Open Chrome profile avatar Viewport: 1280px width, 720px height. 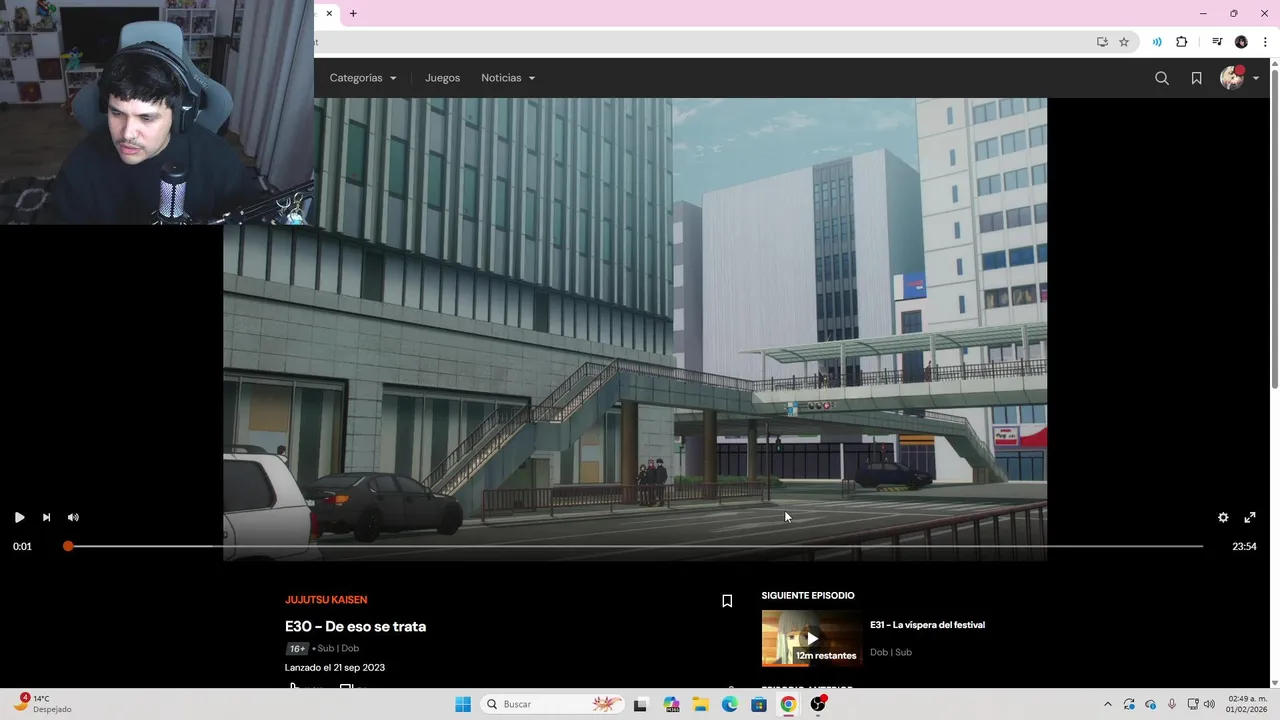point(1241,42)
